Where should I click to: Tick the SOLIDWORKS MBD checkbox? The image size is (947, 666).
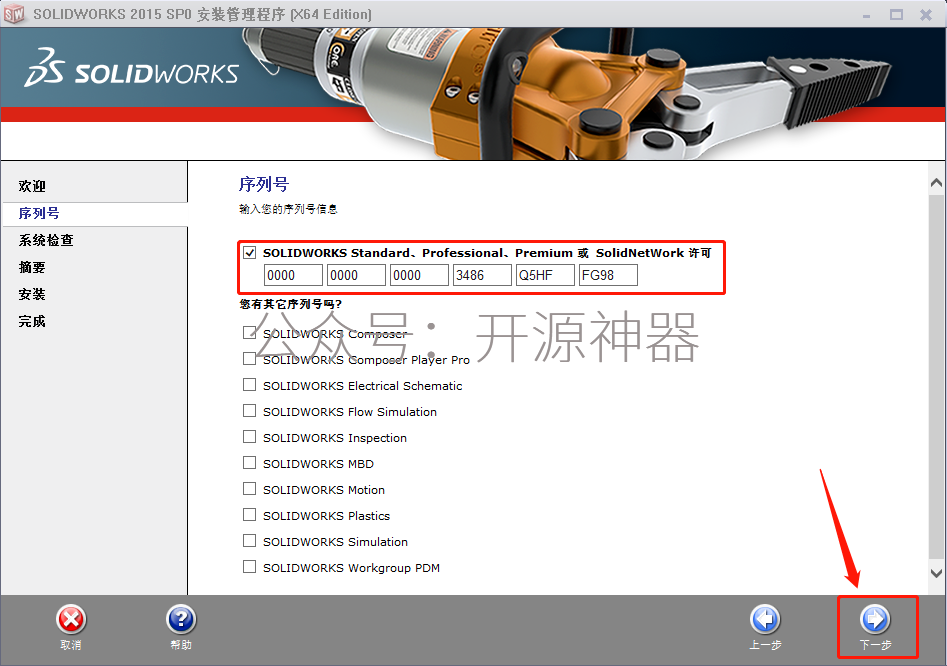[x=249, y=463]
